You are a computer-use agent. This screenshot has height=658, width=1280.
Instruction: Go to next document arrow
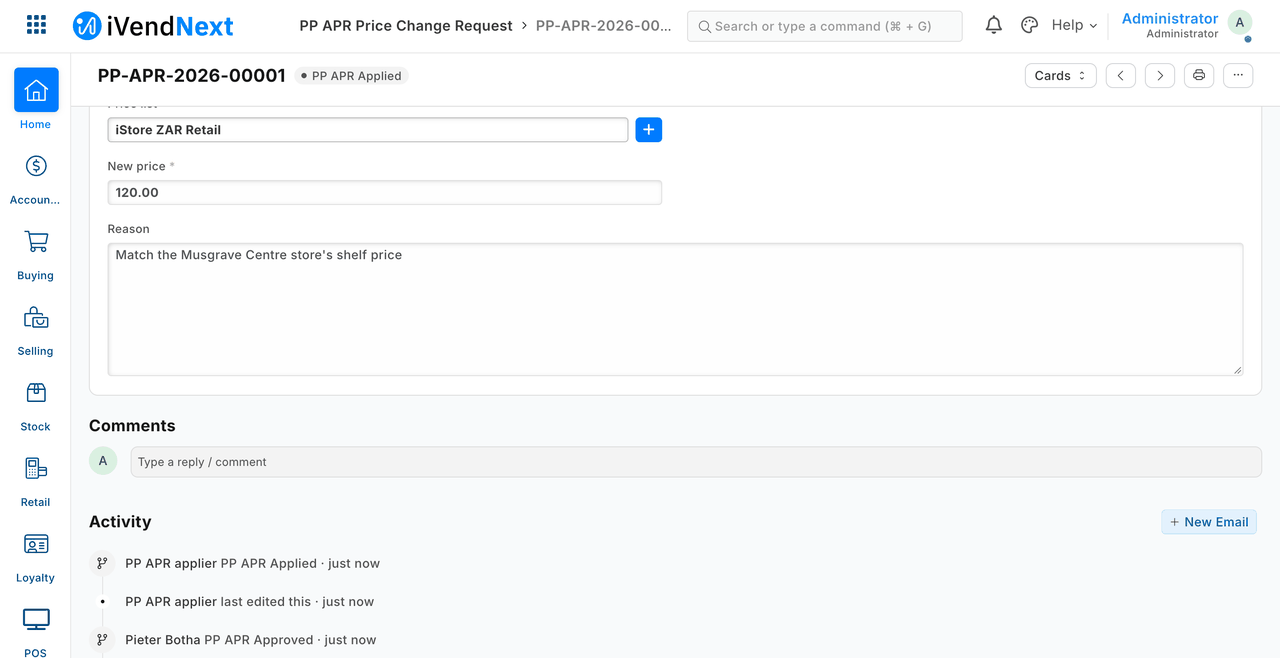click(x=1160, y=76)
